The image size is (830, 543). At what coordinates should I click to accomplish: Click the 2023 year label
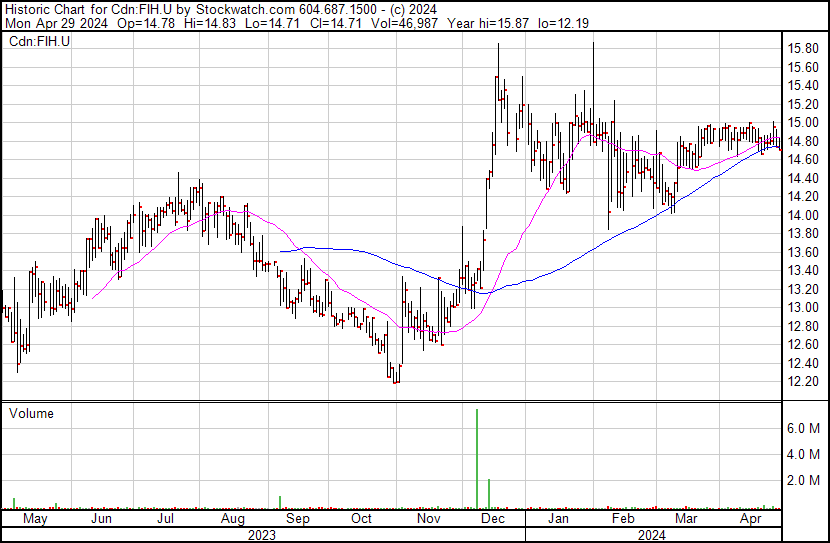(261, 535)
